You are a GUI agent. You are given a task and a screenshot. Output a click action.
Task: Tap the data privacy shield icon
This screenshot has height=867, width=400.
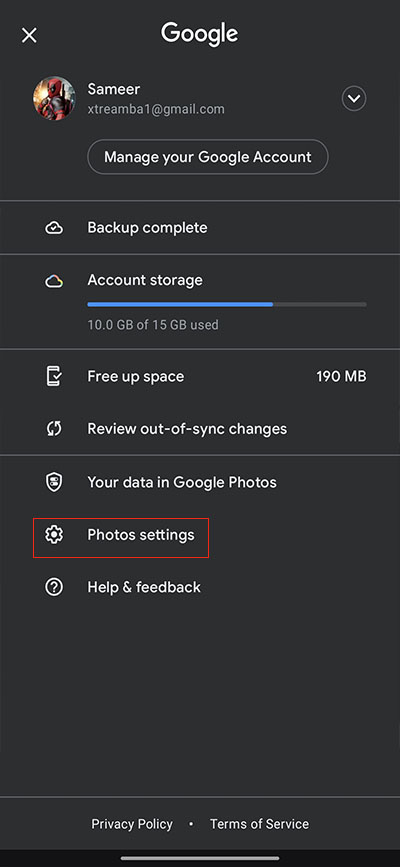(x=54, y=482)
